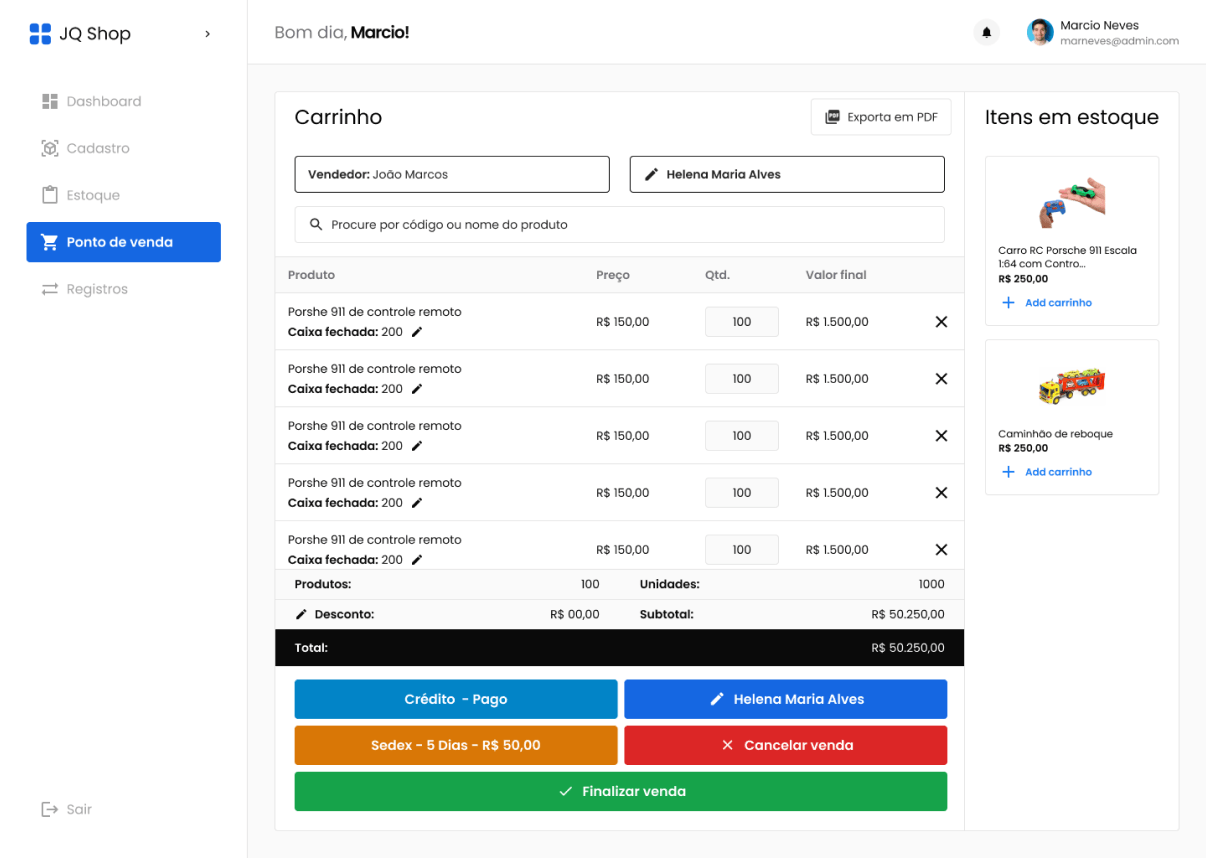Open the Helena Maria Alves customer field

[786, 174]
